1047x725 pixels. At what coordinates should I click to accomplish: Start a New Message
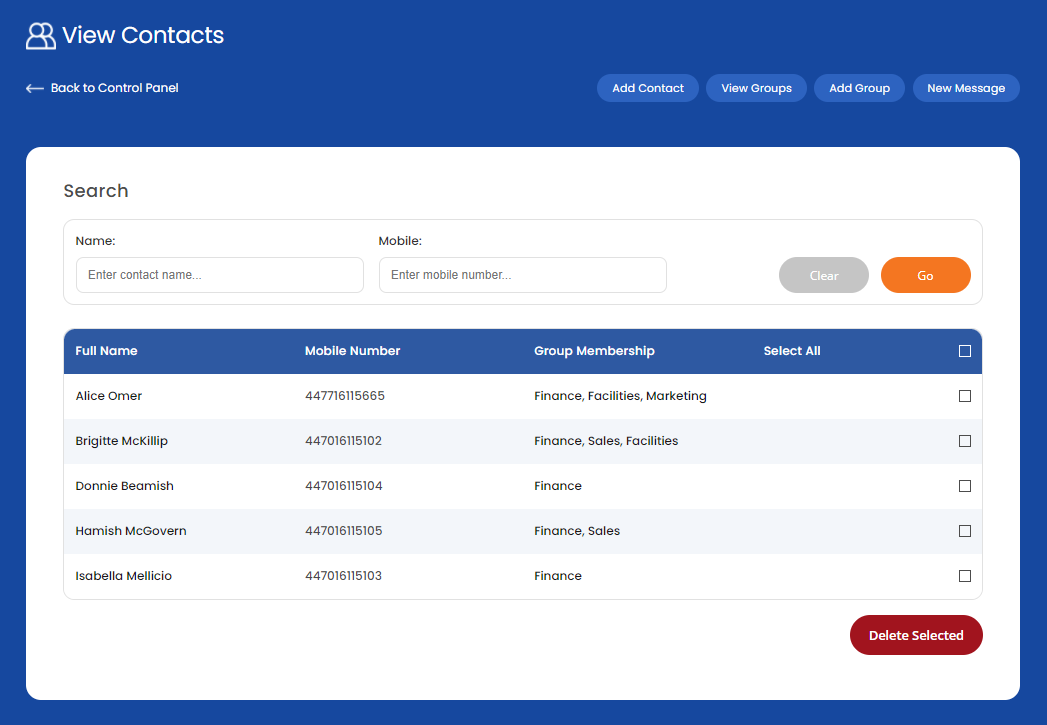click(965, 88)
